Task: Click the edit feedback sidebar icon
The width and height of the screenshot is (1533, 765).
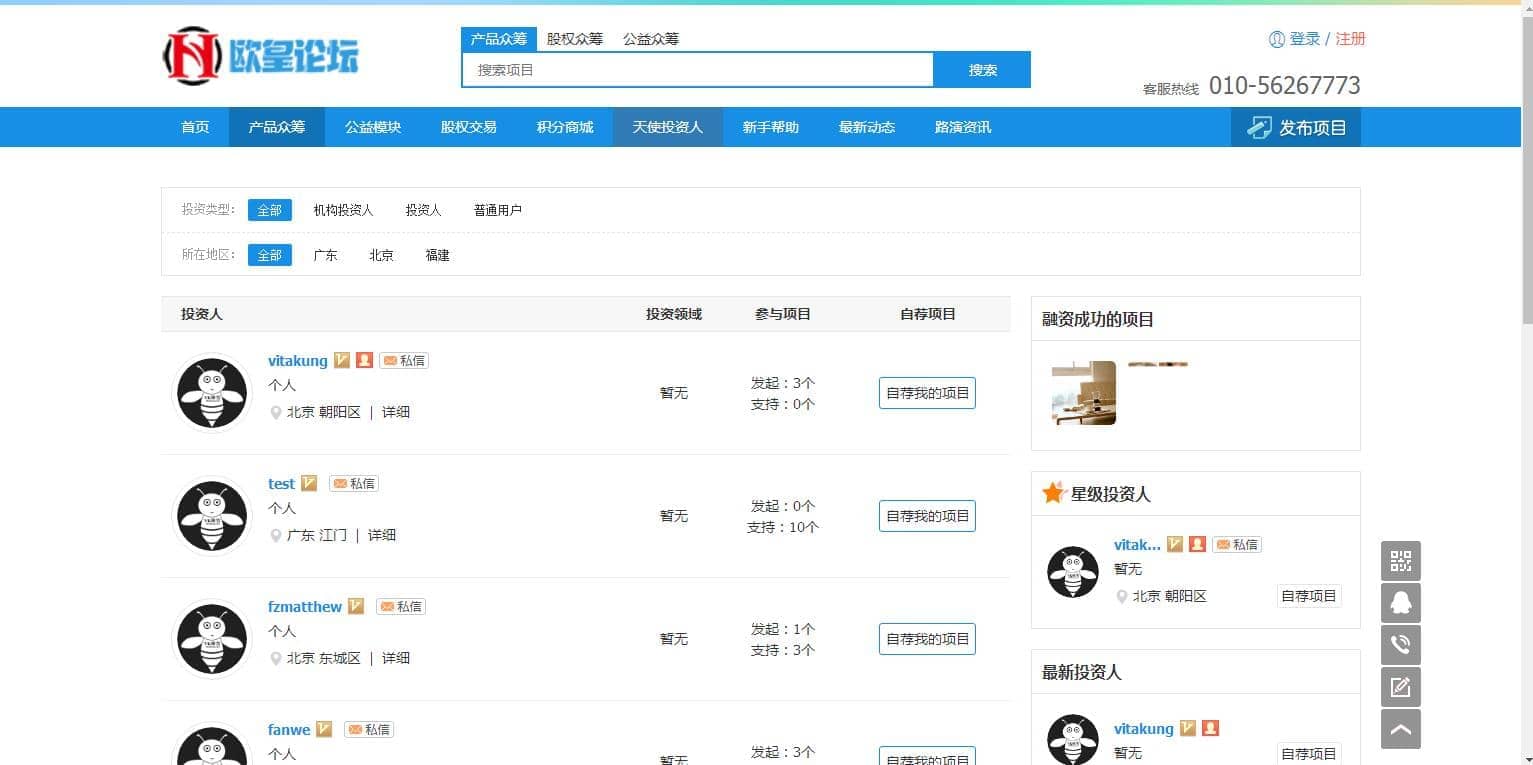Action: pos(1400,687)
